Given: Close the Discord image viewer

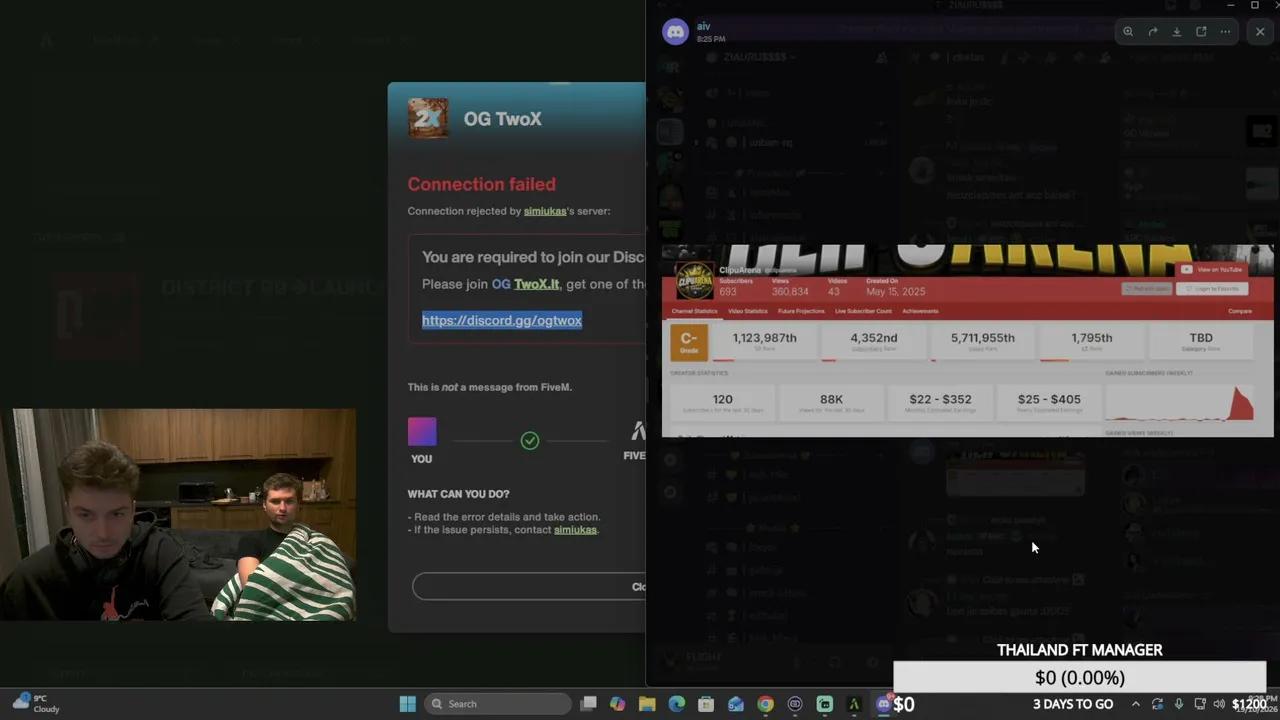Looking at the screenshot, I should point(1260,32).
